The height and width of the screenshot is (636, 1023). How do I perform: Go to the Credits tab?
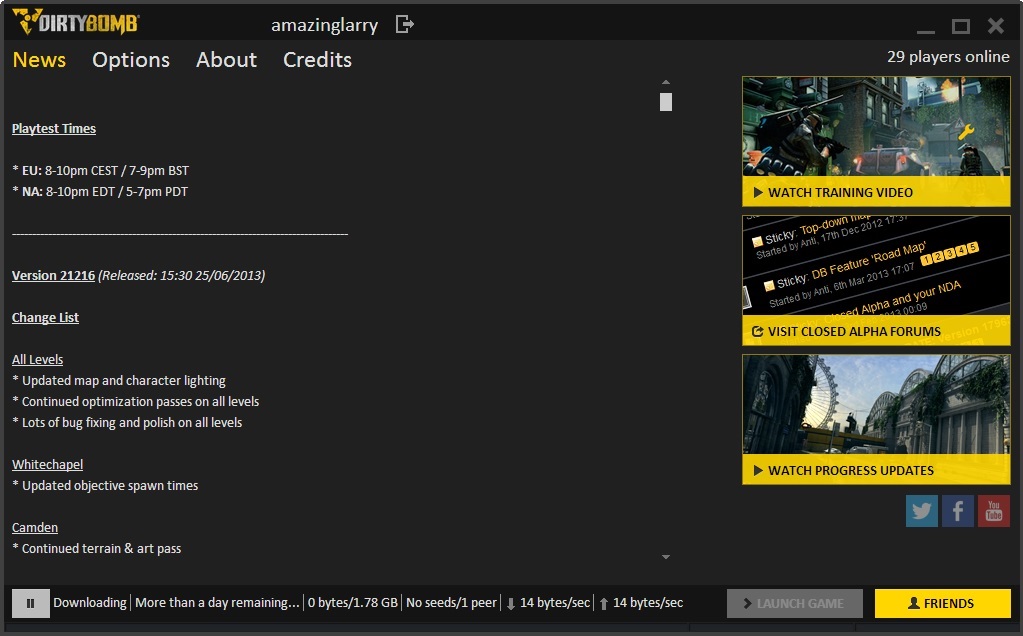click(317, 60)
